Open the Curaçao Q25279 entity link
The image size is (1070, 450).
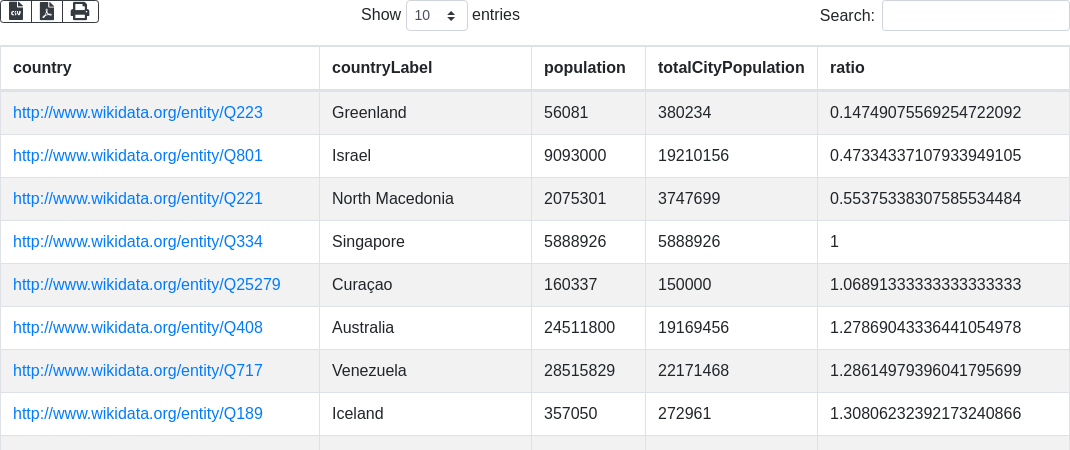[147, 285]
